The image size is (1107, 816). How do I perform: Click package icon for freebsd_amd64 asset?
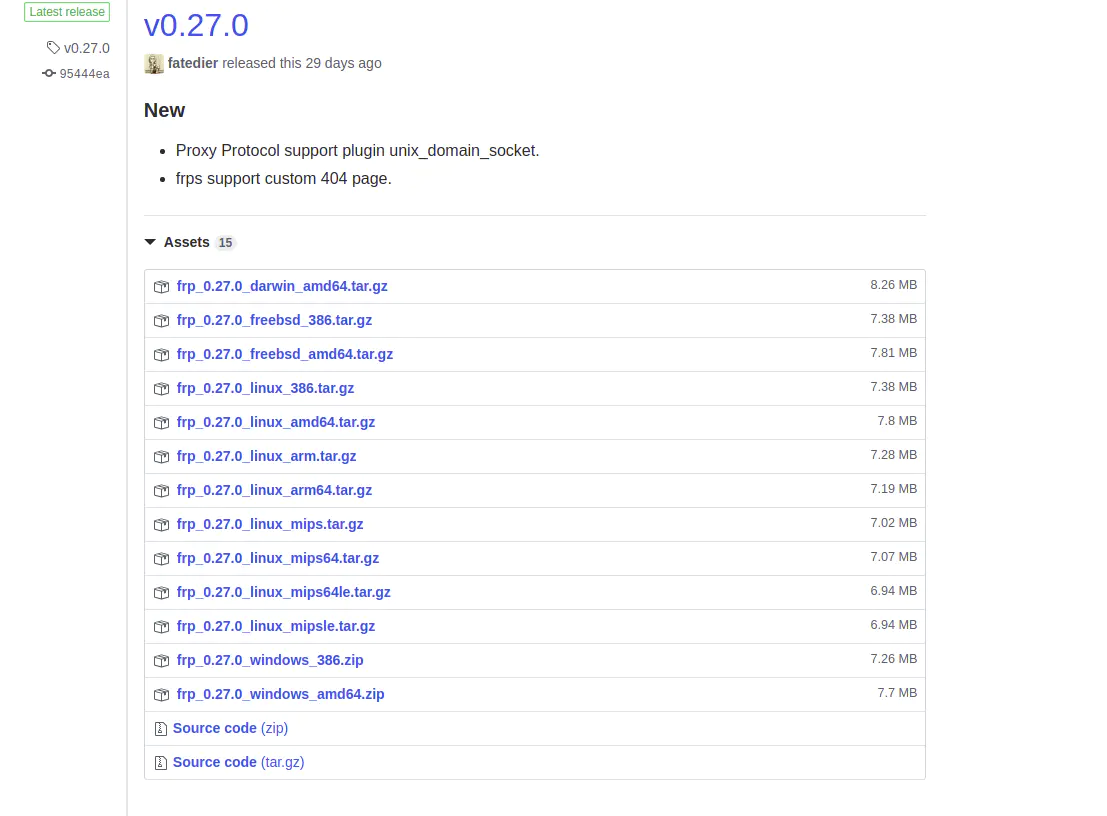[162, 354]
